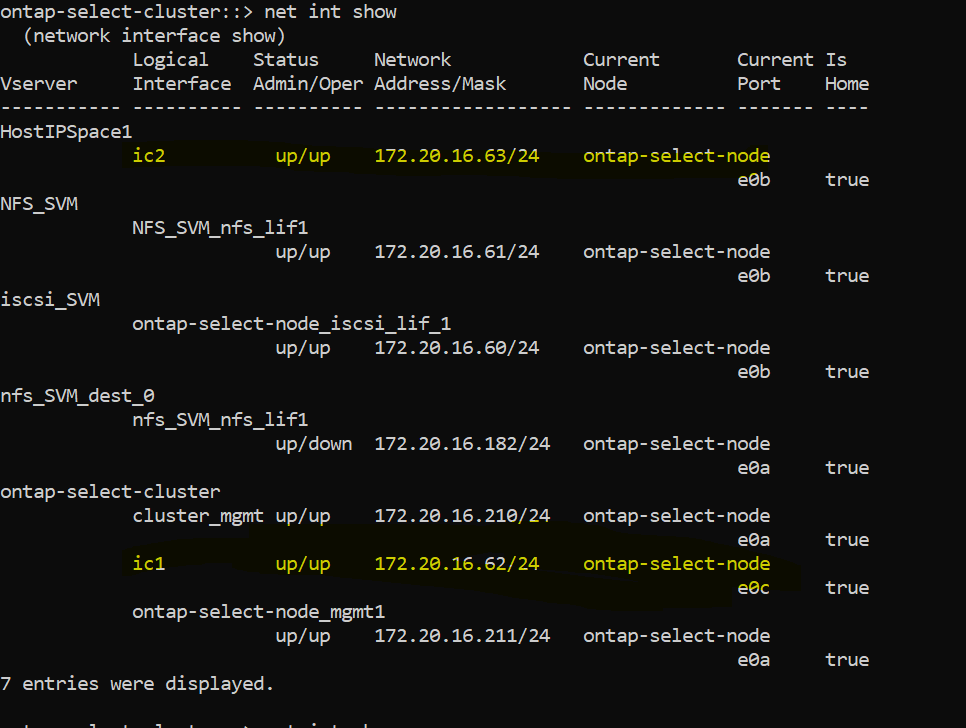The image size is (966, 728).
Task: Click the NFS_SVM_nfs_lif1 interface name
Action: [220, 228]
